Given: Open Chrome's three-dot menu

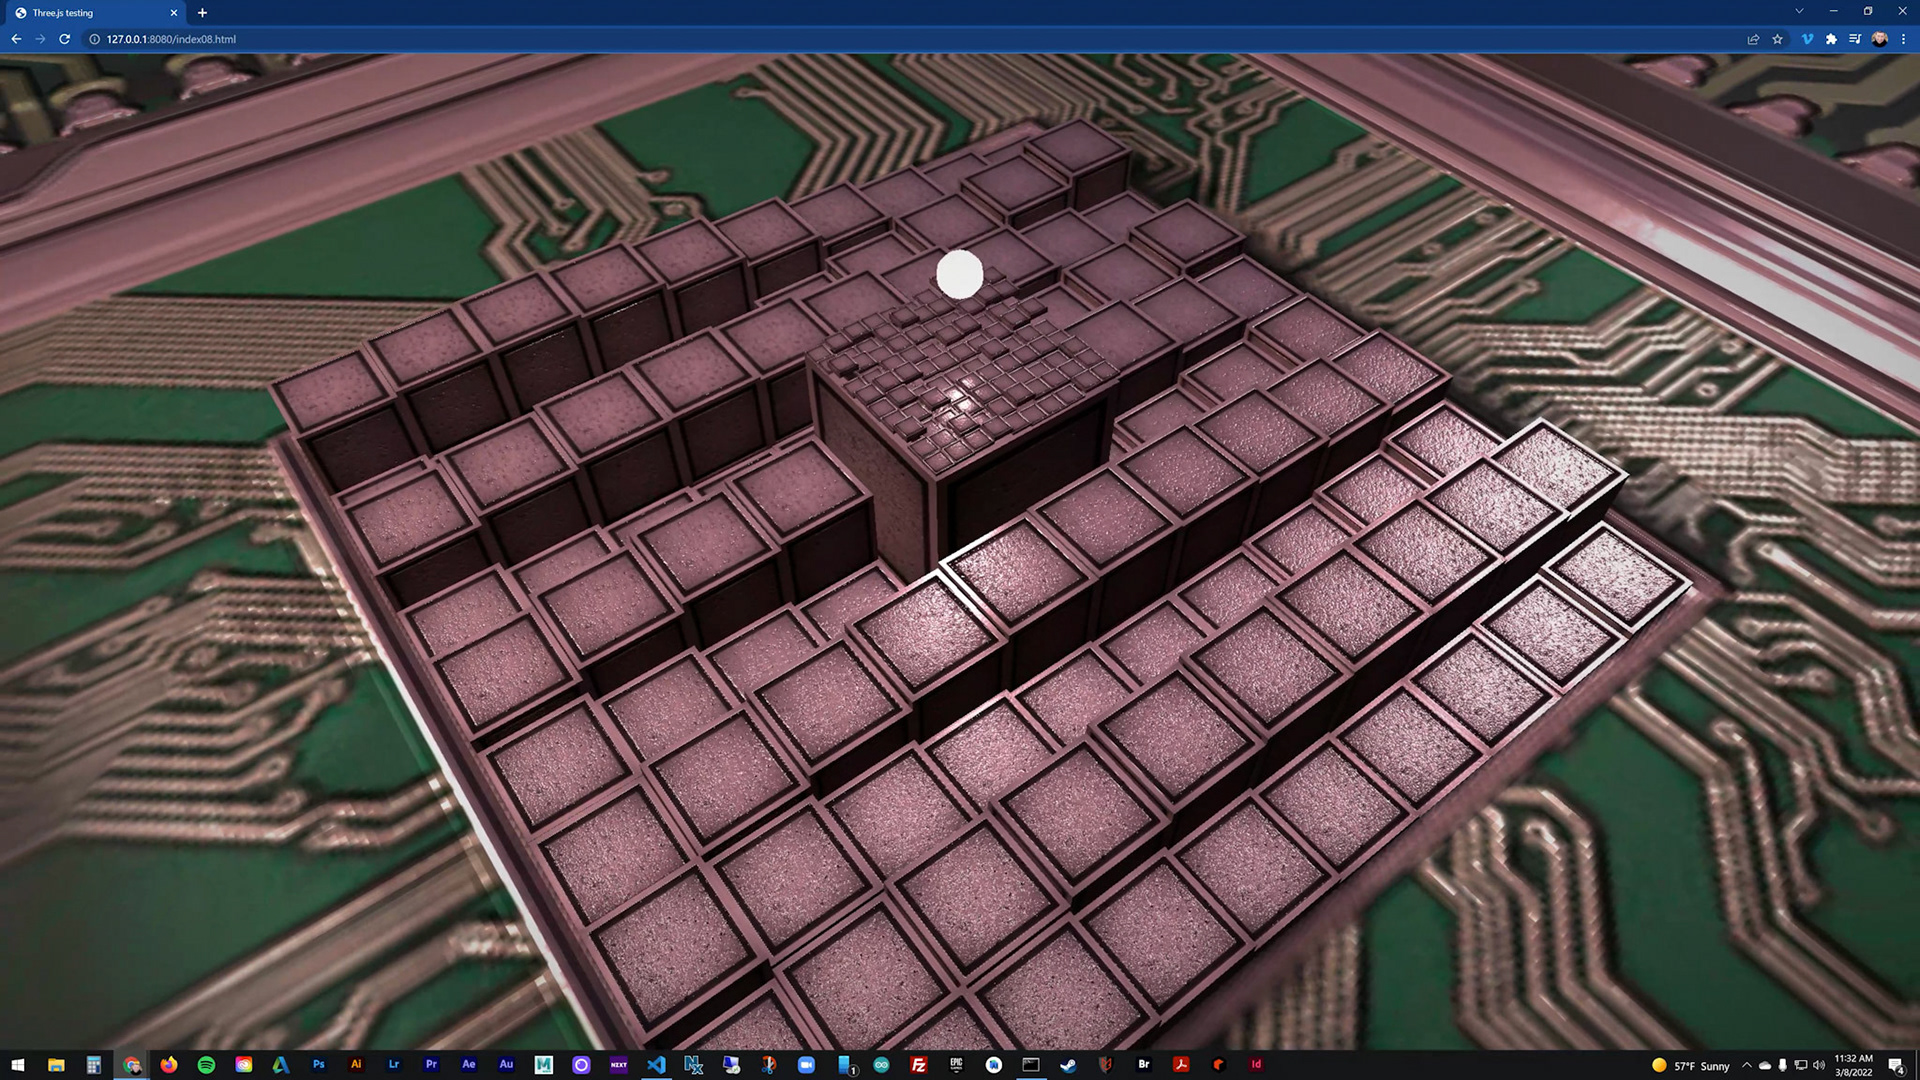Looking at the screenshot, I should (x=1903, y=39).
